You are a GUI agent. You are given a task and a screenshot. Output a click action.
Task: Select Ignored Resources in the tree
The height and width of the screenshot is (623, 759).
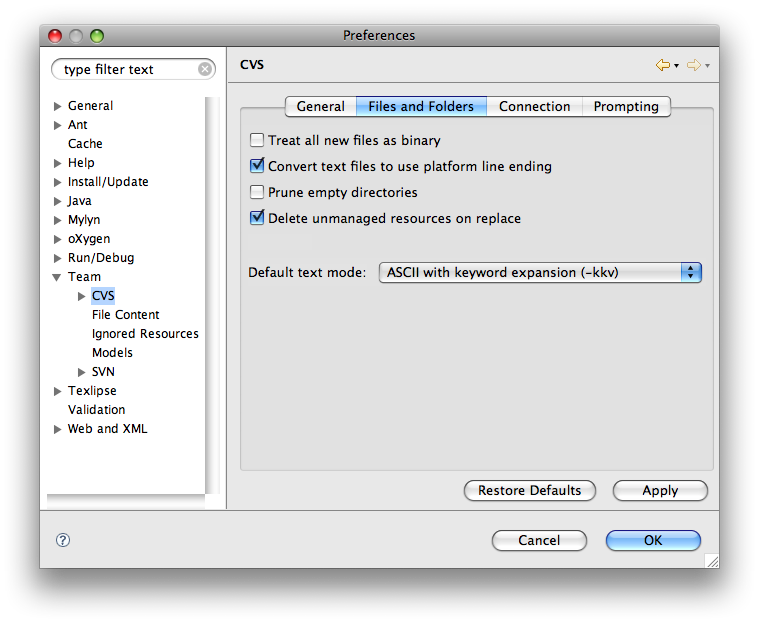[145, 334]
